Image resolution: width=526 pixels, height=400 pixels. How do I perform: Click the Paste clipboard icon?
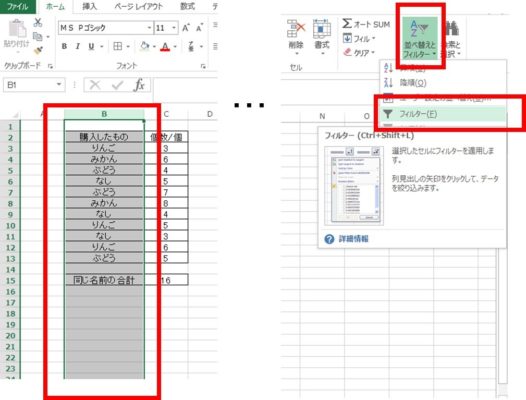[x=17, y=28]
